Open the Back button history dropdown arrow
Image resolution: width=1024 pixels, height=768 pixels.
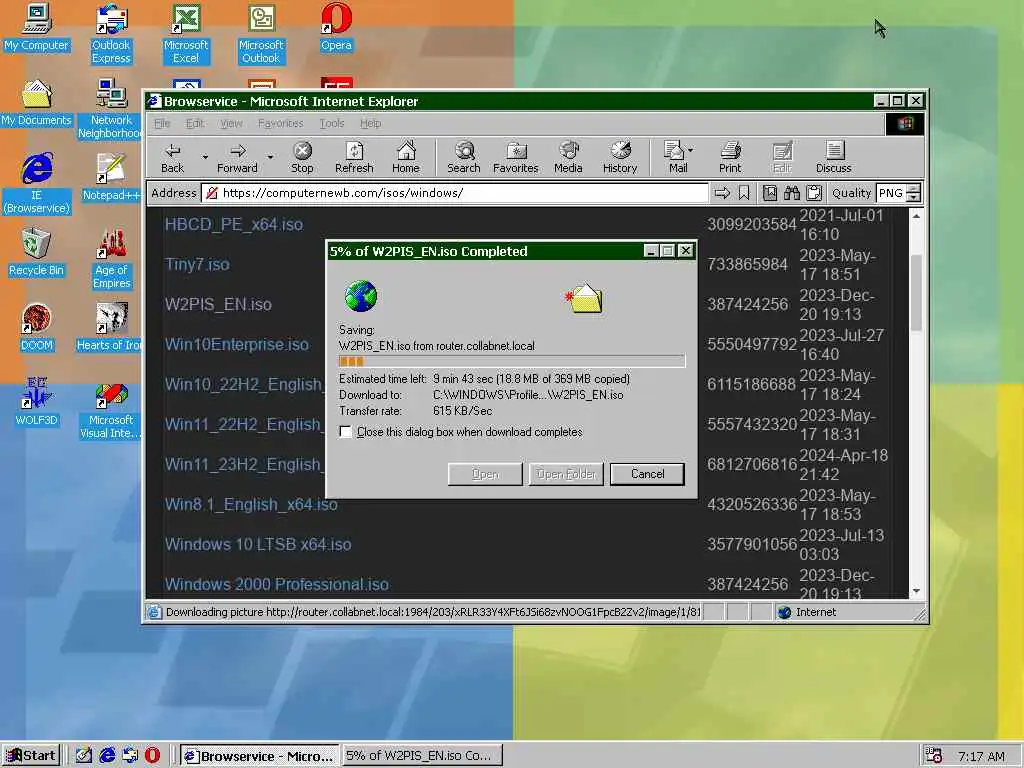(x=205, y=157)
